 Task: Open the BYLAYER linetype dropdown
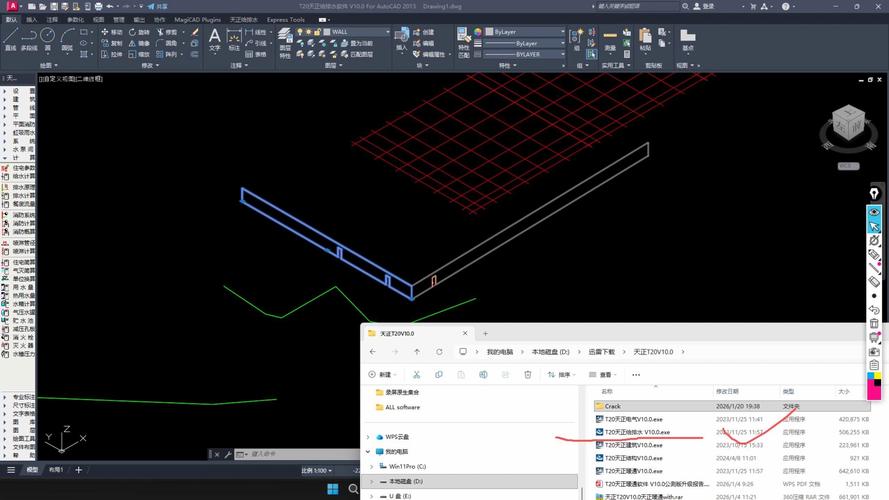pos(562,54)
